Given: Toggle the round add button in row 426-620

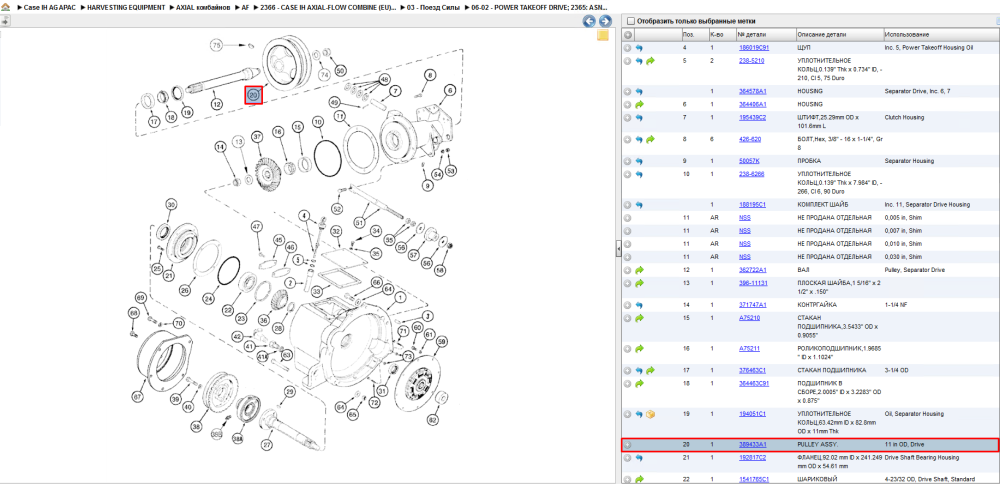Looking at the screenshot, I should coord(628,139).
